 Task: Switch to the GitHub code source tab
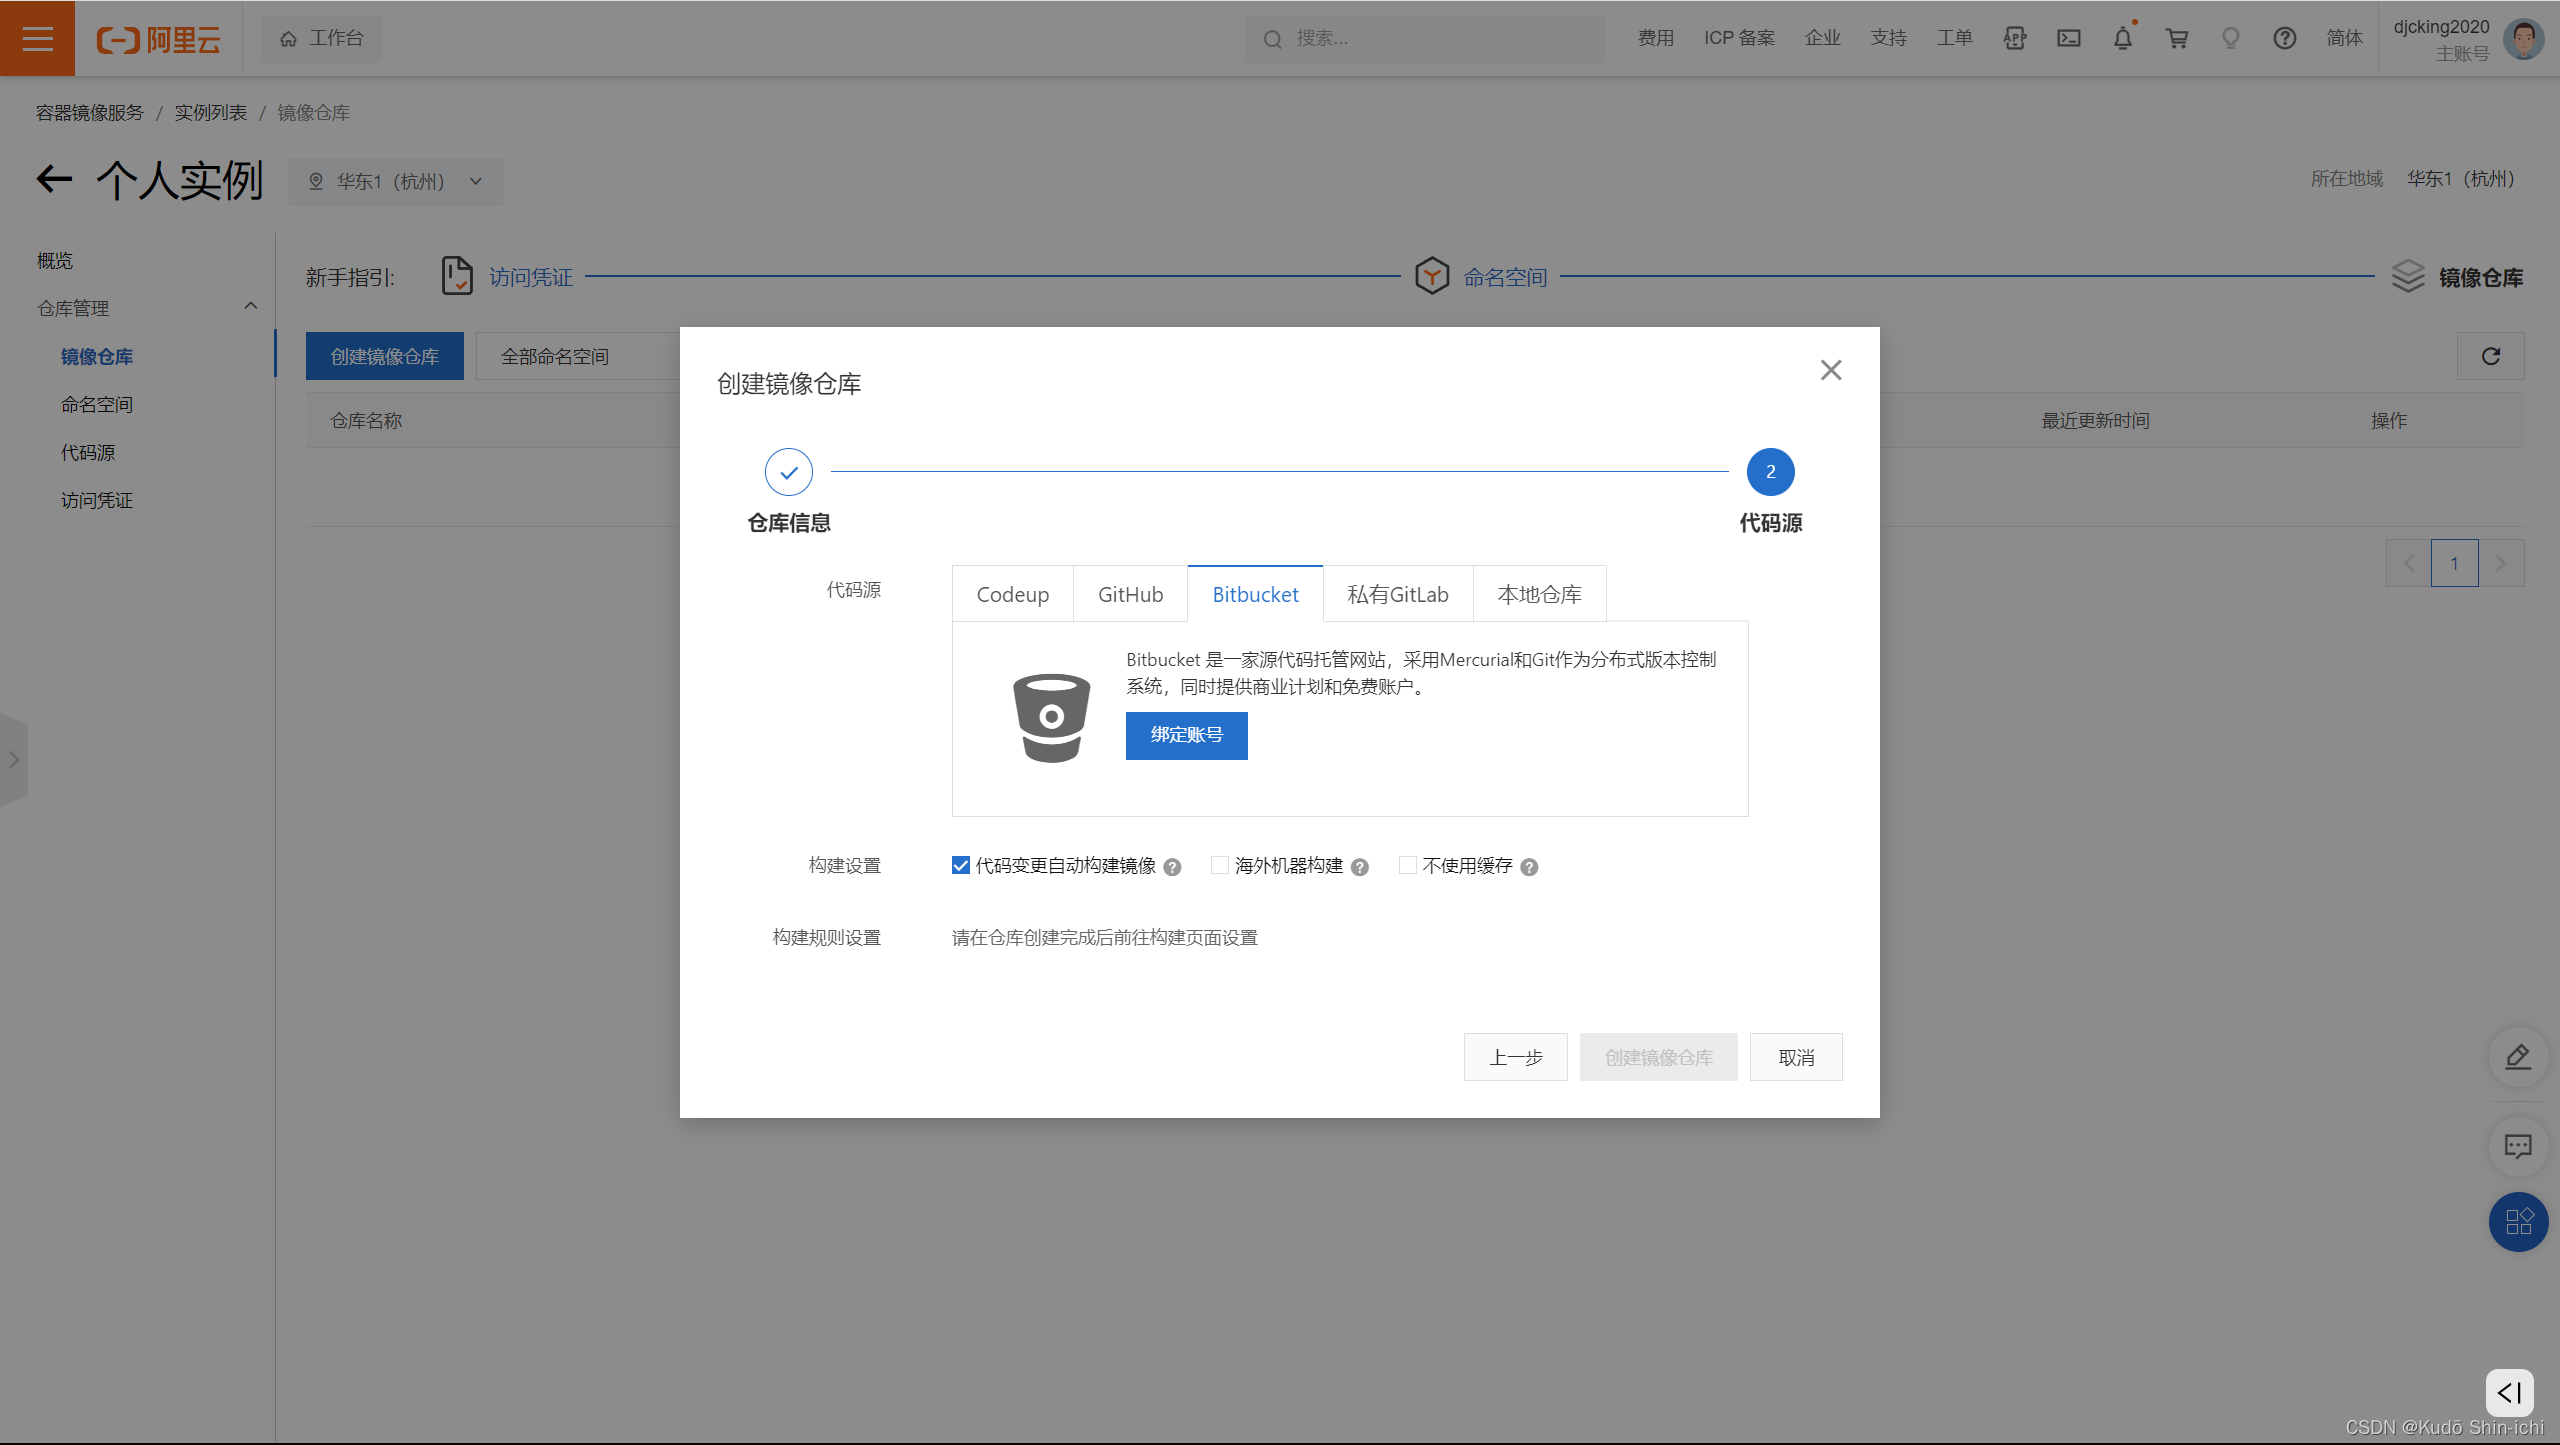point(1130,594)
